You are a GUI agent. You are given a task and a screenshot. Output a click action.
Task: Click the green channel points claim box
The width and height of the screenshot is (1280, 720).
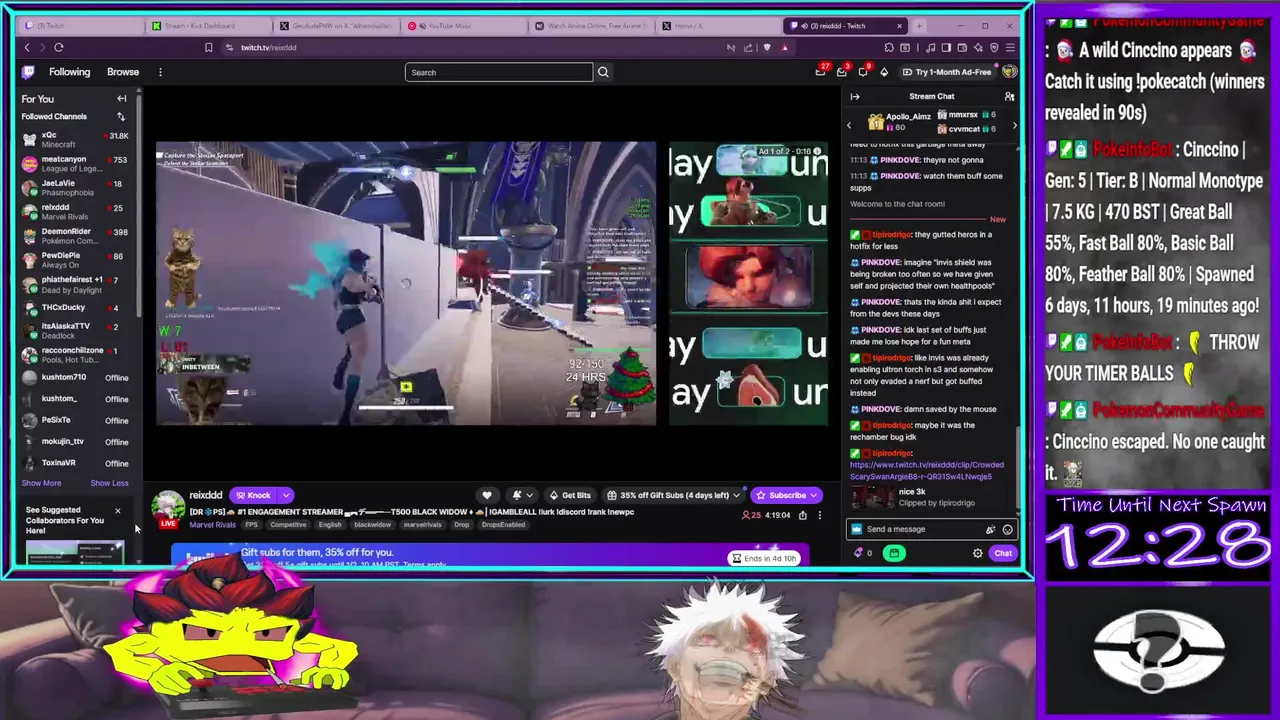click(894, 553)
